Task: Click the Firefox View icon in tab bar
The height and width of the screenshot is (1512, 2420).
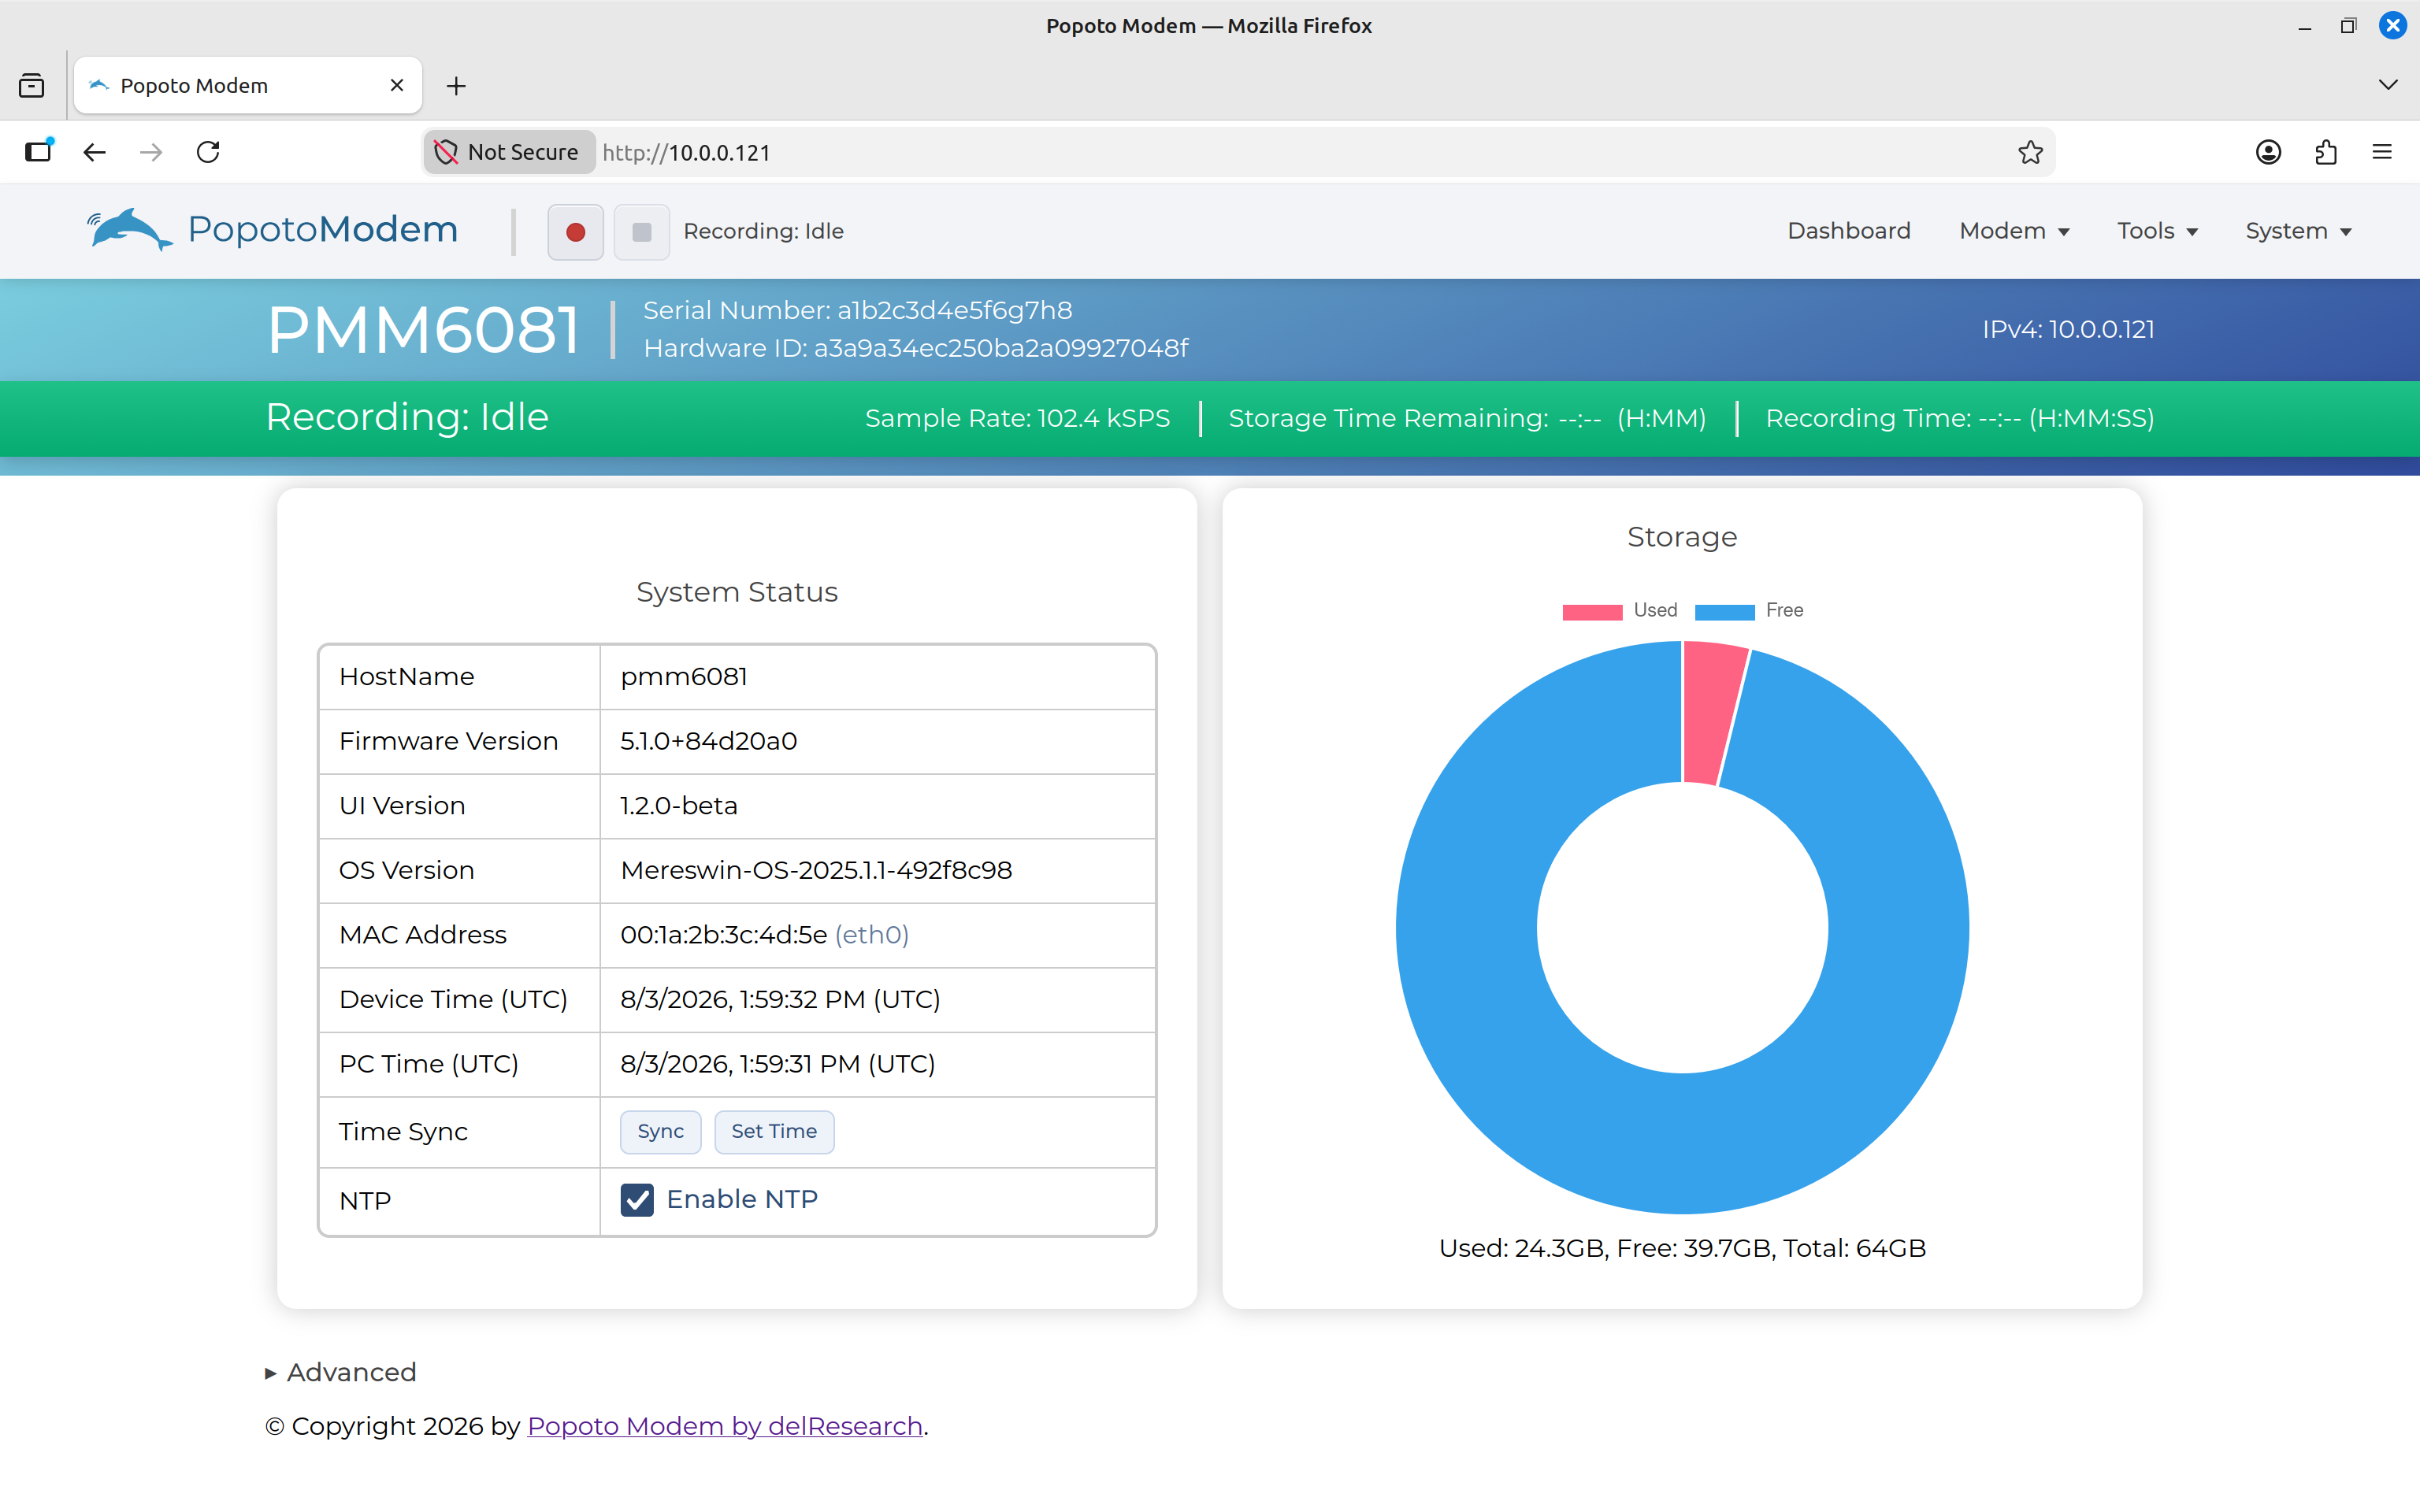Action: click(32, 86)
